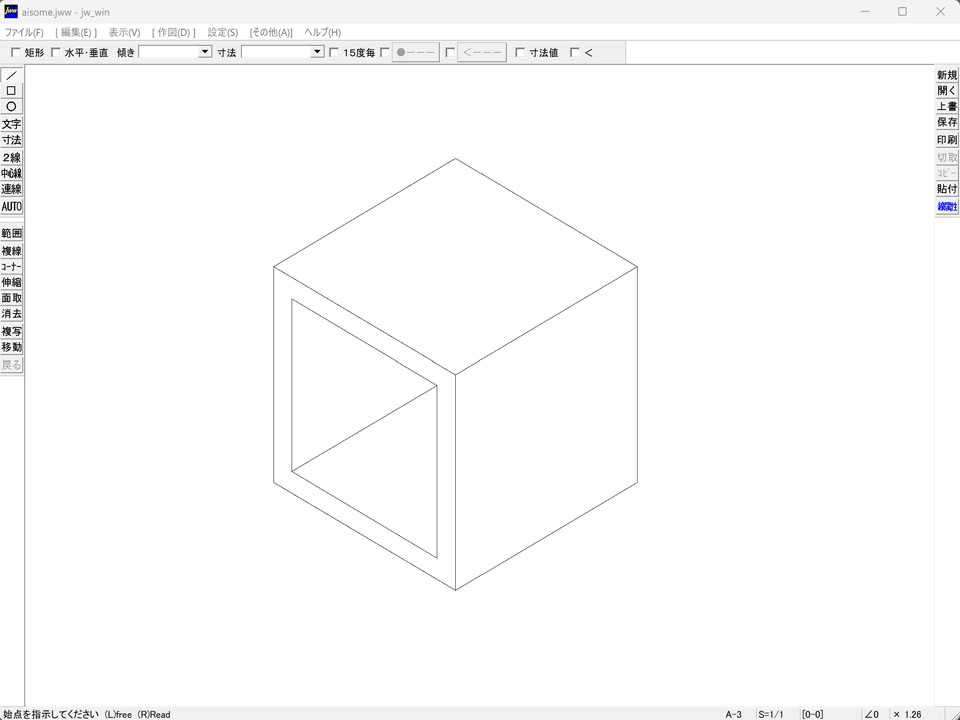The image size is (960, 720).
Task: Click the 線属性 line attribute button
Action: click(x=947, y=207)
